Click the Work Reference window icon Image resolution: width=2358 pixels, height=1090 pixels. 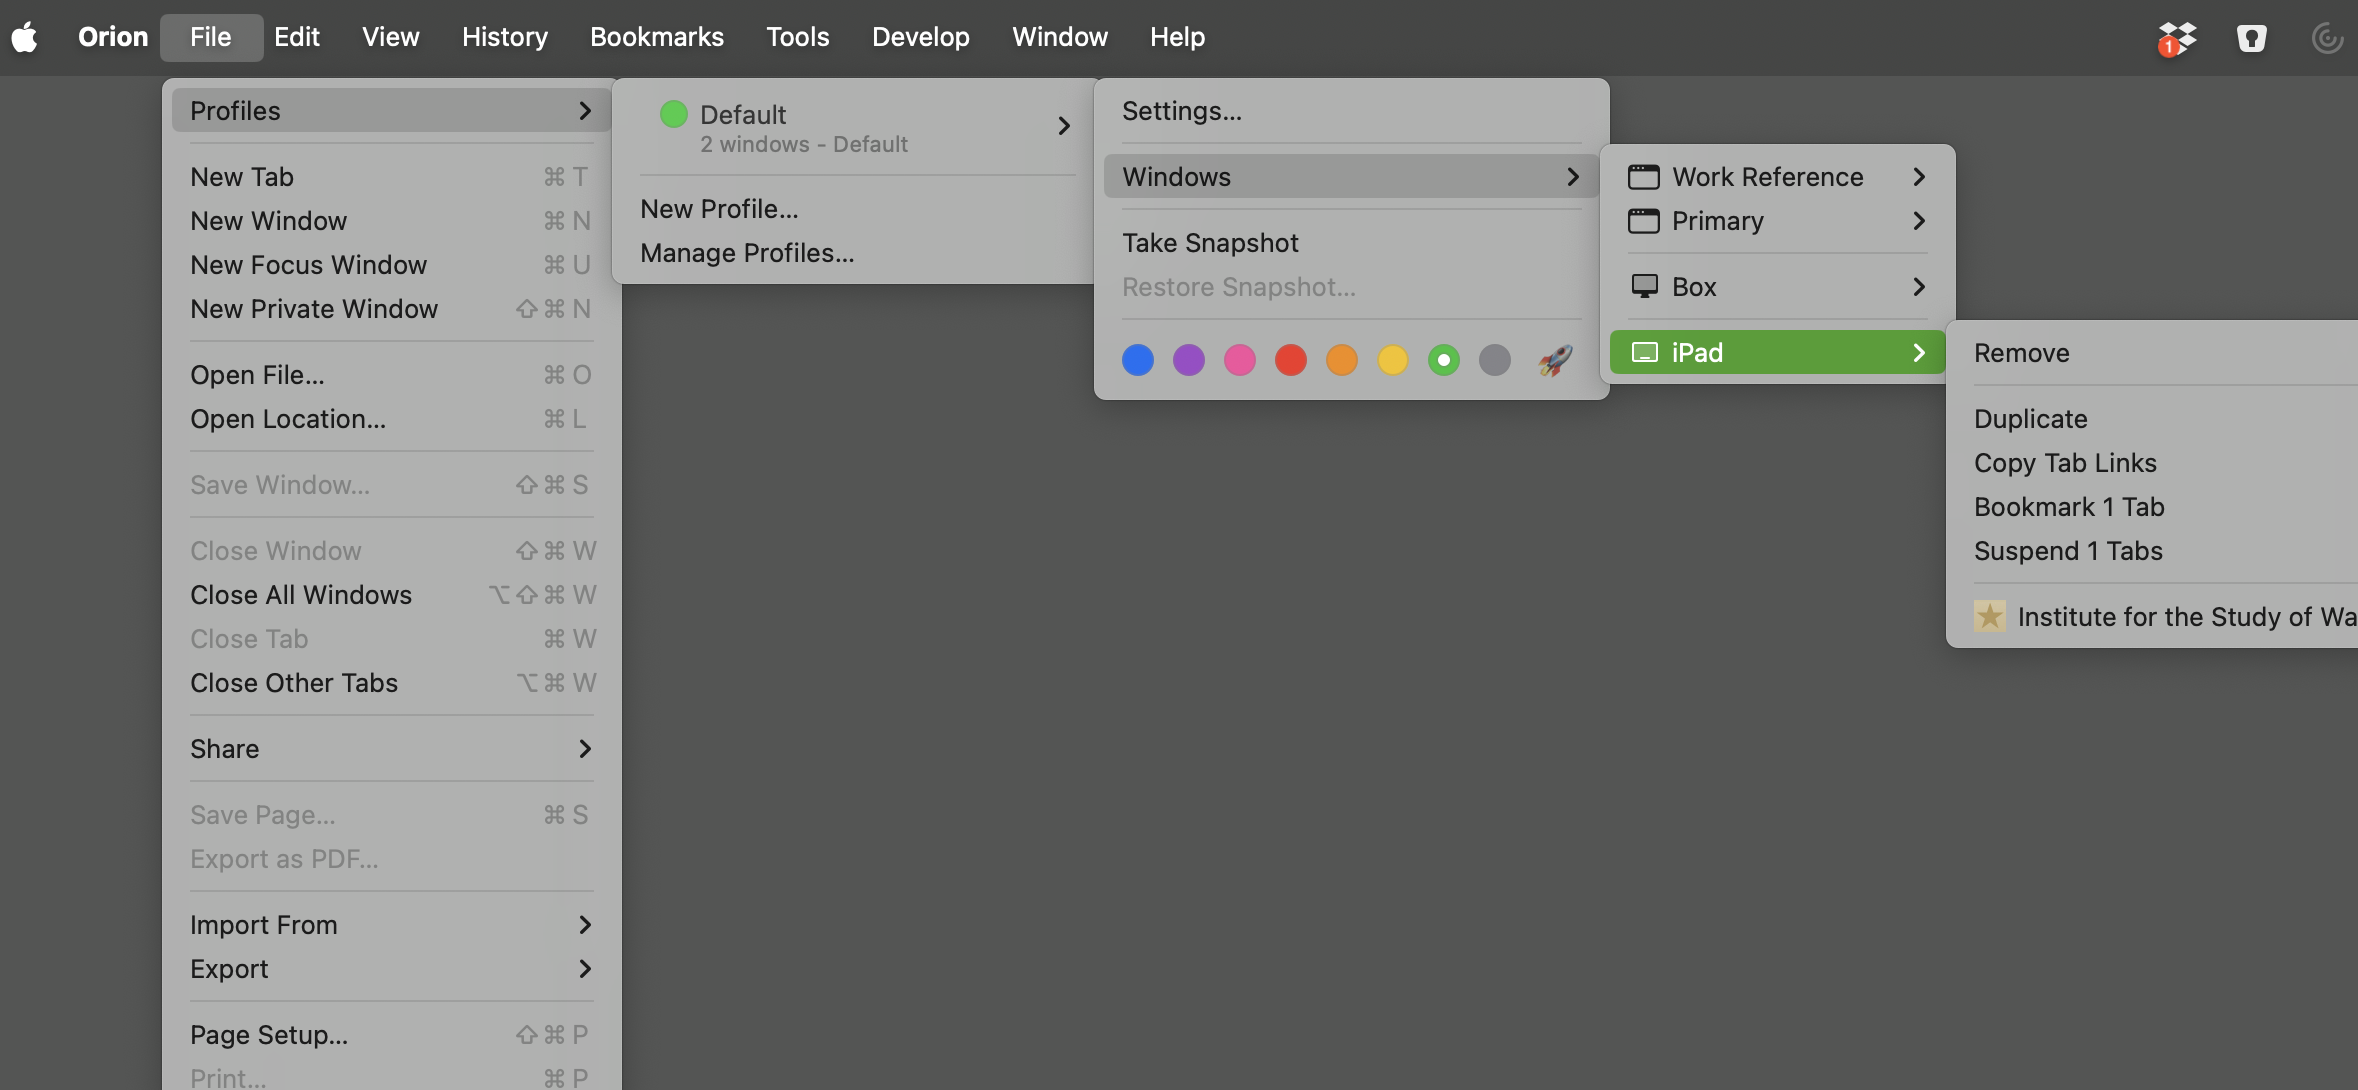tap(1643, 177)
